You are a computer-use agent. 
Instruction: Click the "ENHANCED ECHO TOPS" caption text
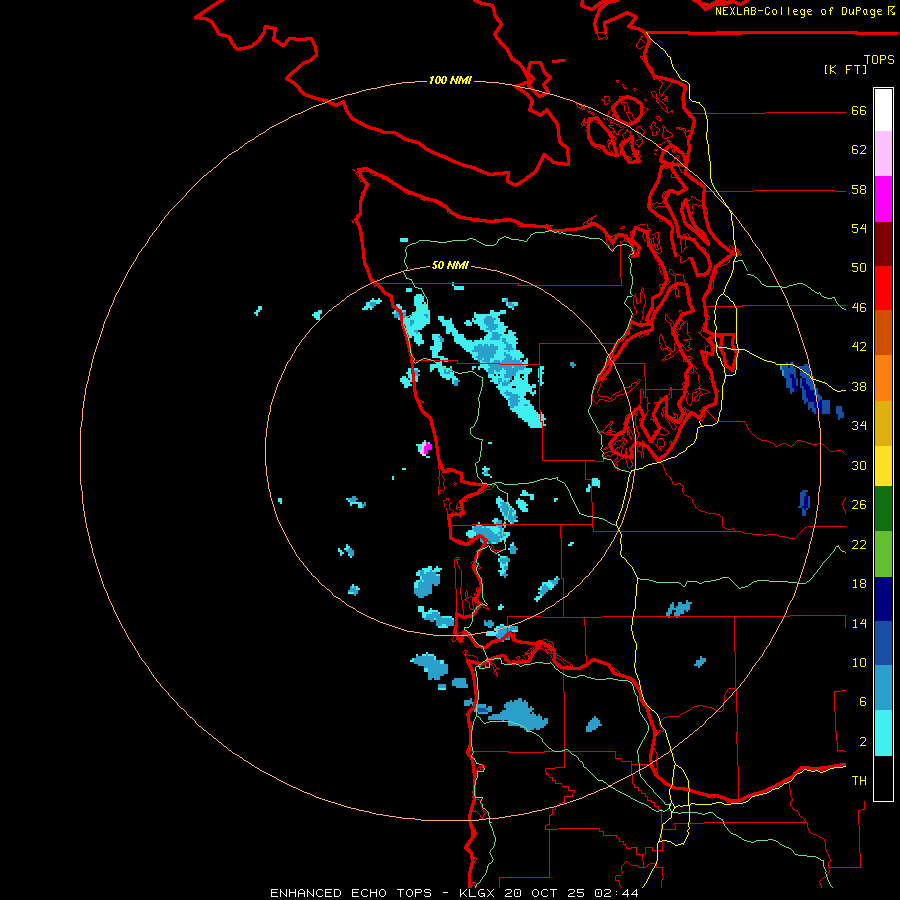click(x=351, y=893)
